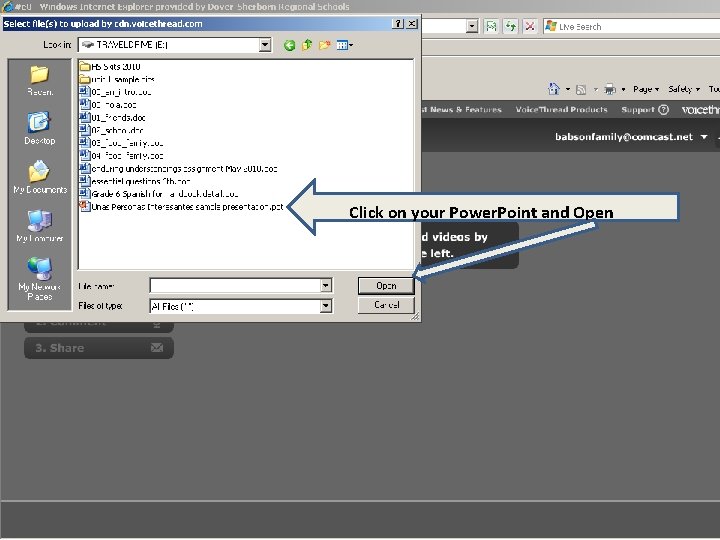Screen dimensions: 720x540
Task: Expand the Files of type dropdown
Action: (326, 306)
